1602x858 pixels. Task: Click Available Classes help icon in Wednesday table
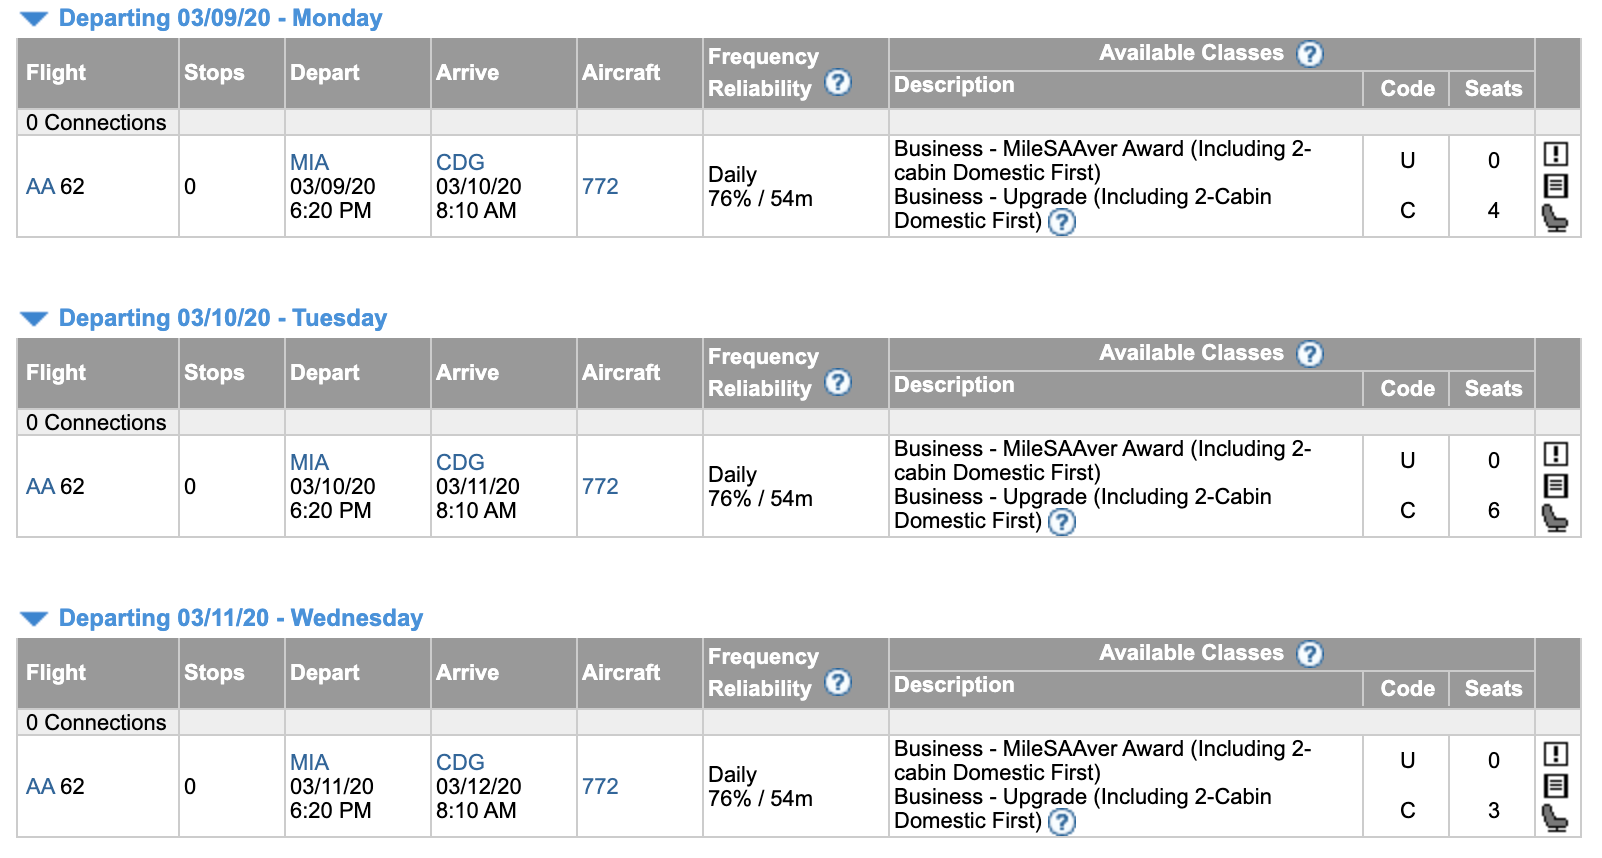point(1309,654)
